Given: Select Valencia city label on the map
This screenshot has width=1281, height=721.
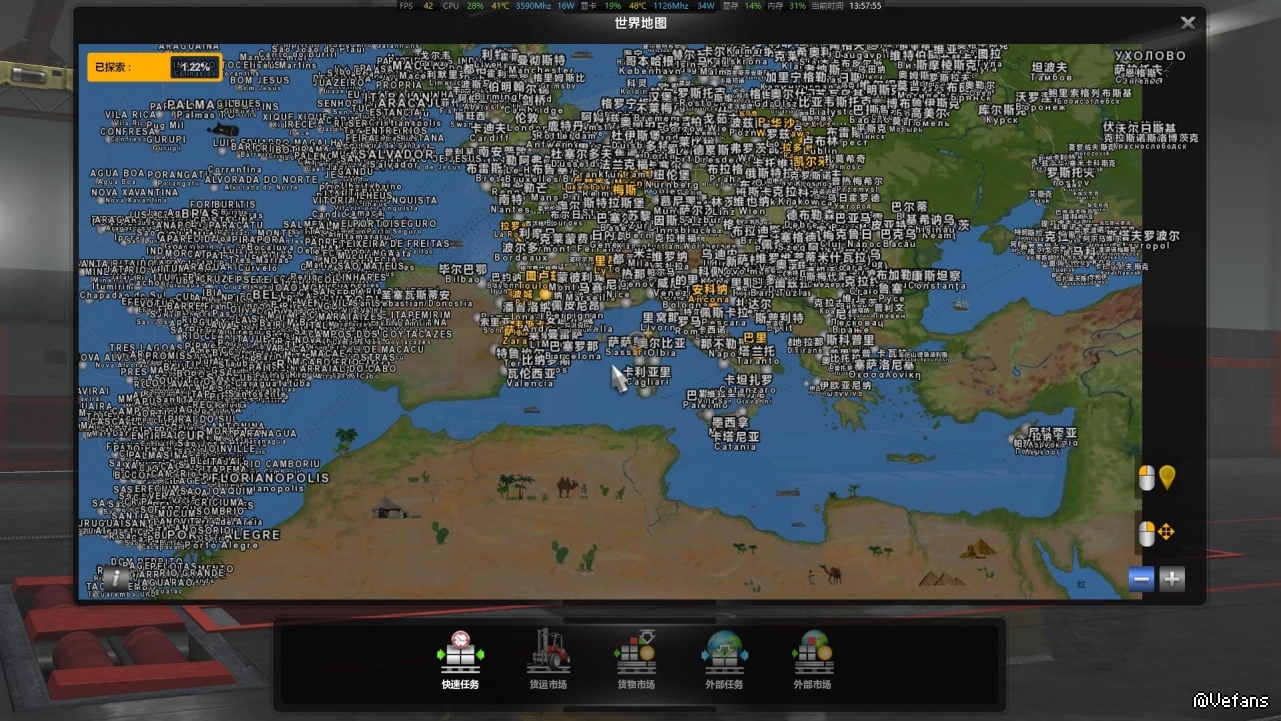Looking at the screenshot, I should tap(530, 382).
